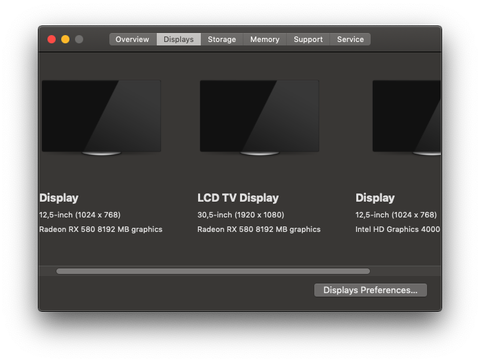Click 'Radeon RX 580 8192 MB graphics' under LCD TV Display
This screenshot has width=480, height=362.
click(x=259, y=229)
